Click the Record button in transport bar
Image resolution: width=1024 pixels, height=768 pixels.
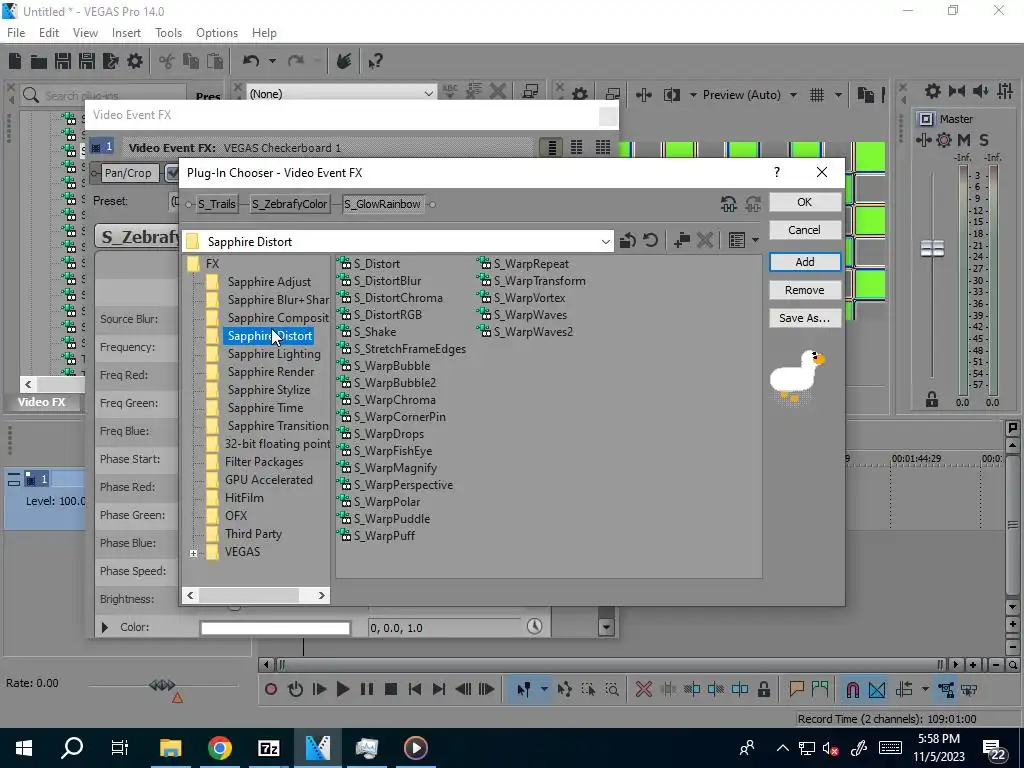[271, 689]
